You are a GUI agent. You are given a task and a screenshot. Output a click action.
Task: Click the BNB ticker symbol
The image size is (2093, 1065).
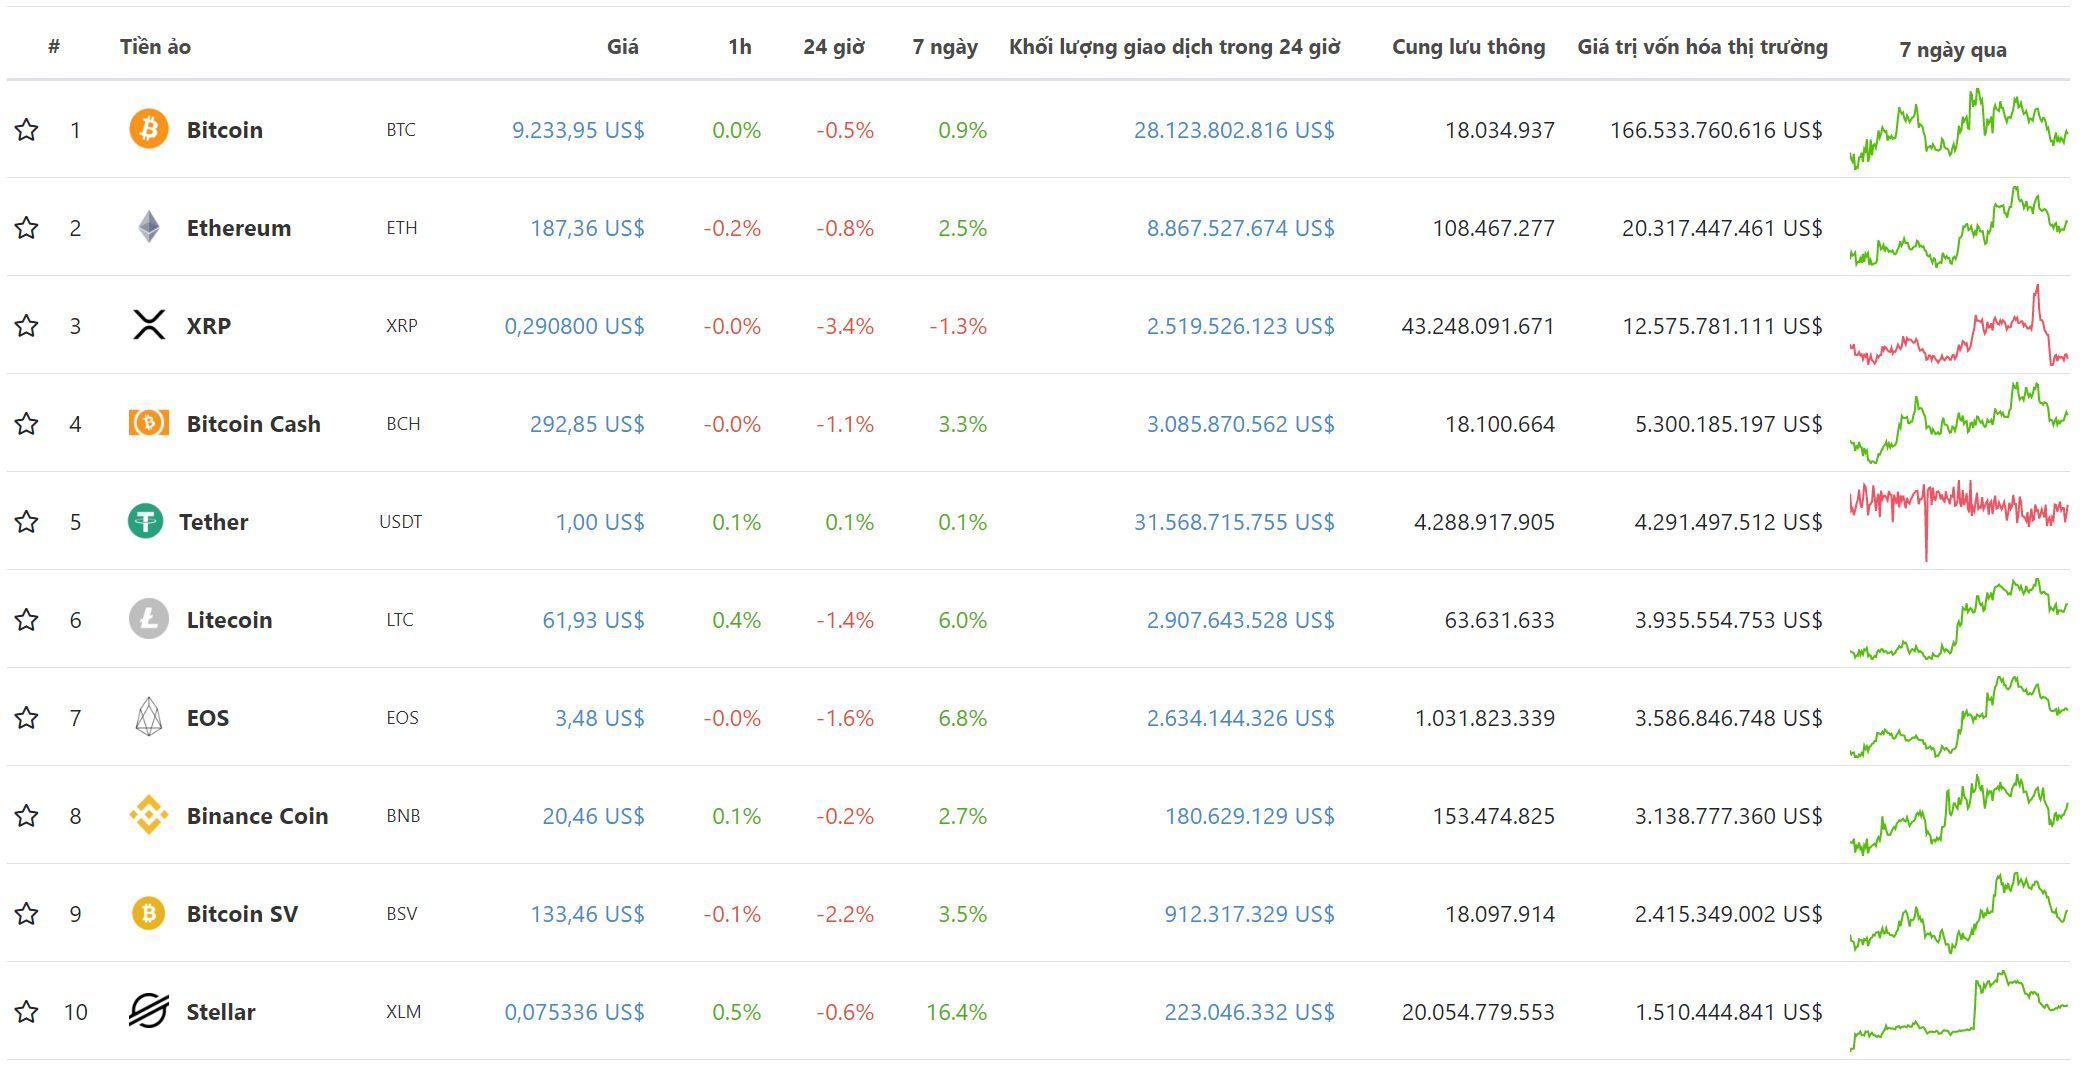click(403, 815)
